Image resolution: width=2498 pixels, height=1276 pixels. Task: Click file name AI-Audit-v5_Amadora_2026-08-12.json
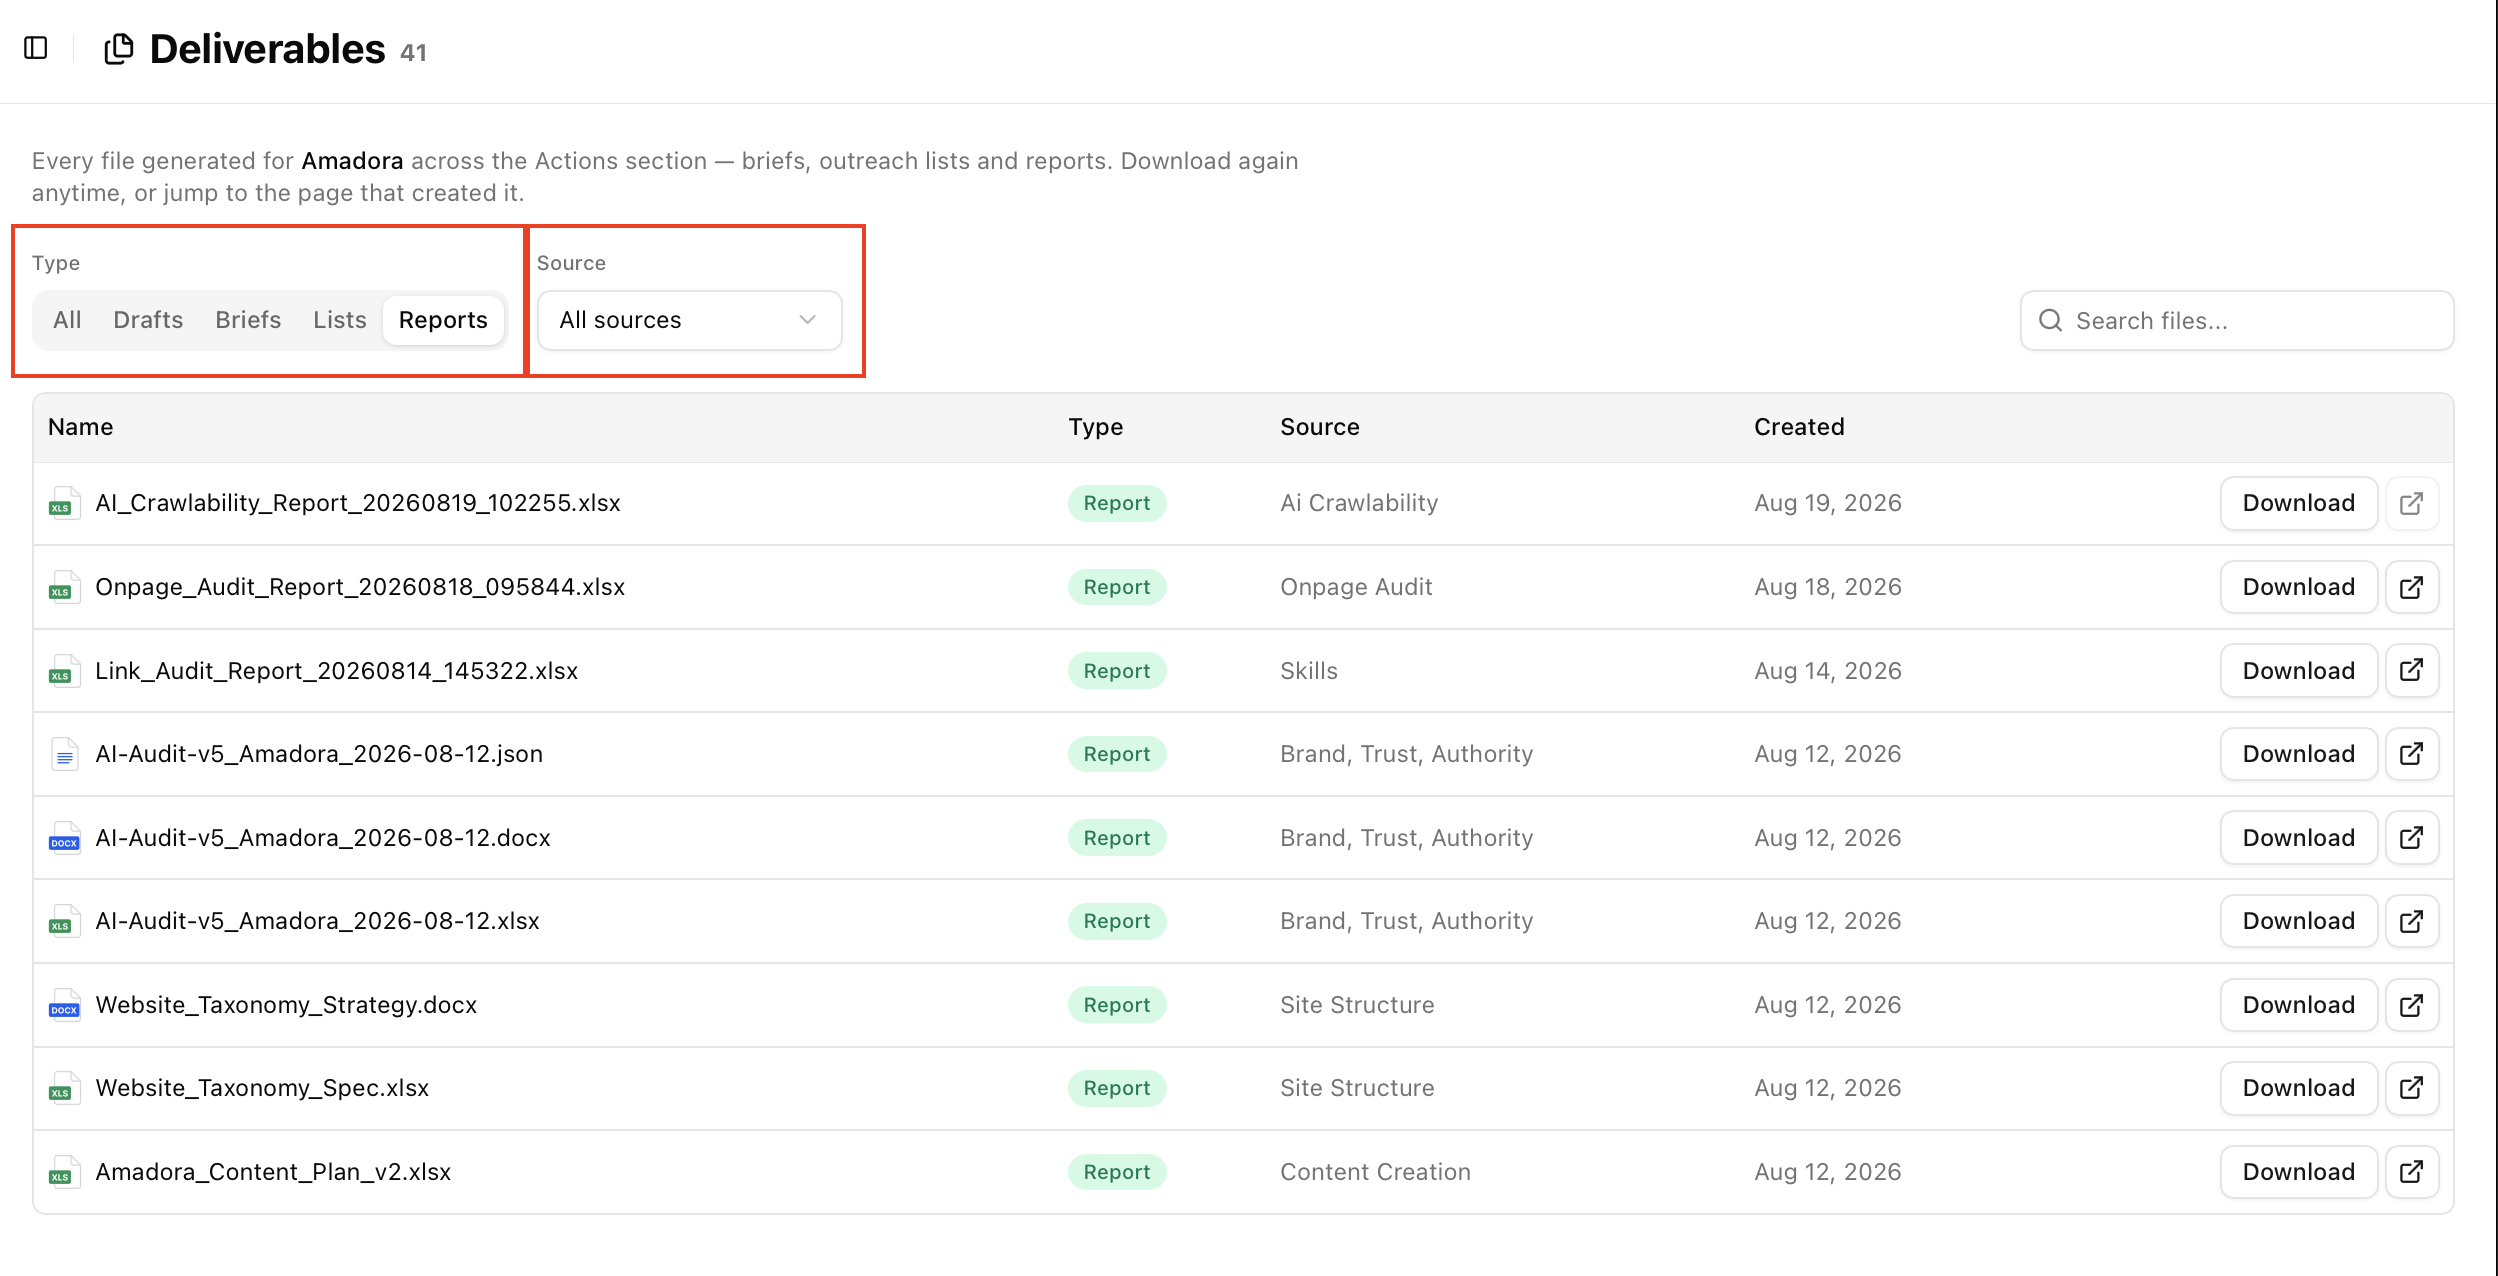click(319, 754)
